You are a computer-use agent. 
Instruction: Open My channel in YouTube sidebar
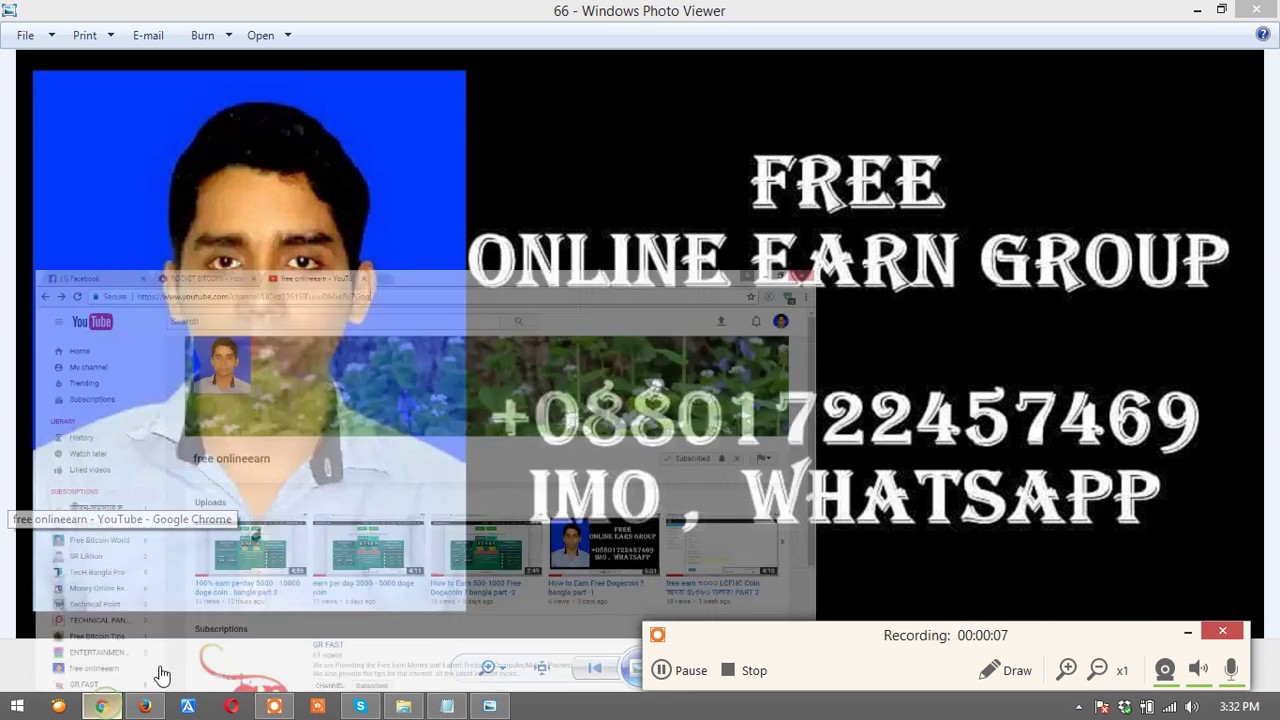tap(88, 367)
